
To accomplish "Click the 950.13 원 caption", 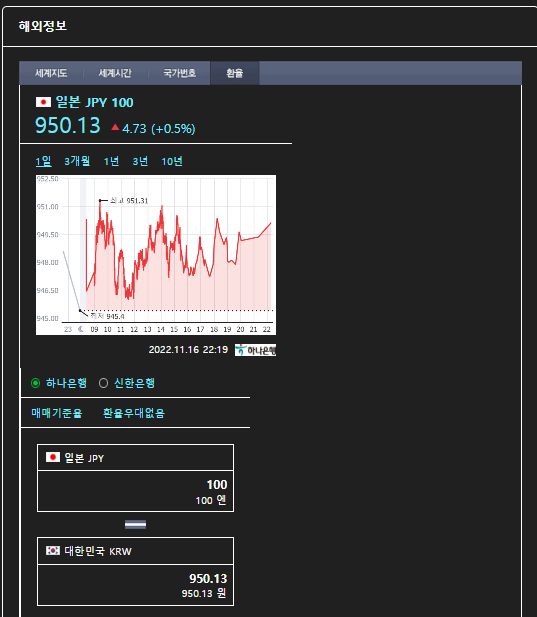I will 204,593.
